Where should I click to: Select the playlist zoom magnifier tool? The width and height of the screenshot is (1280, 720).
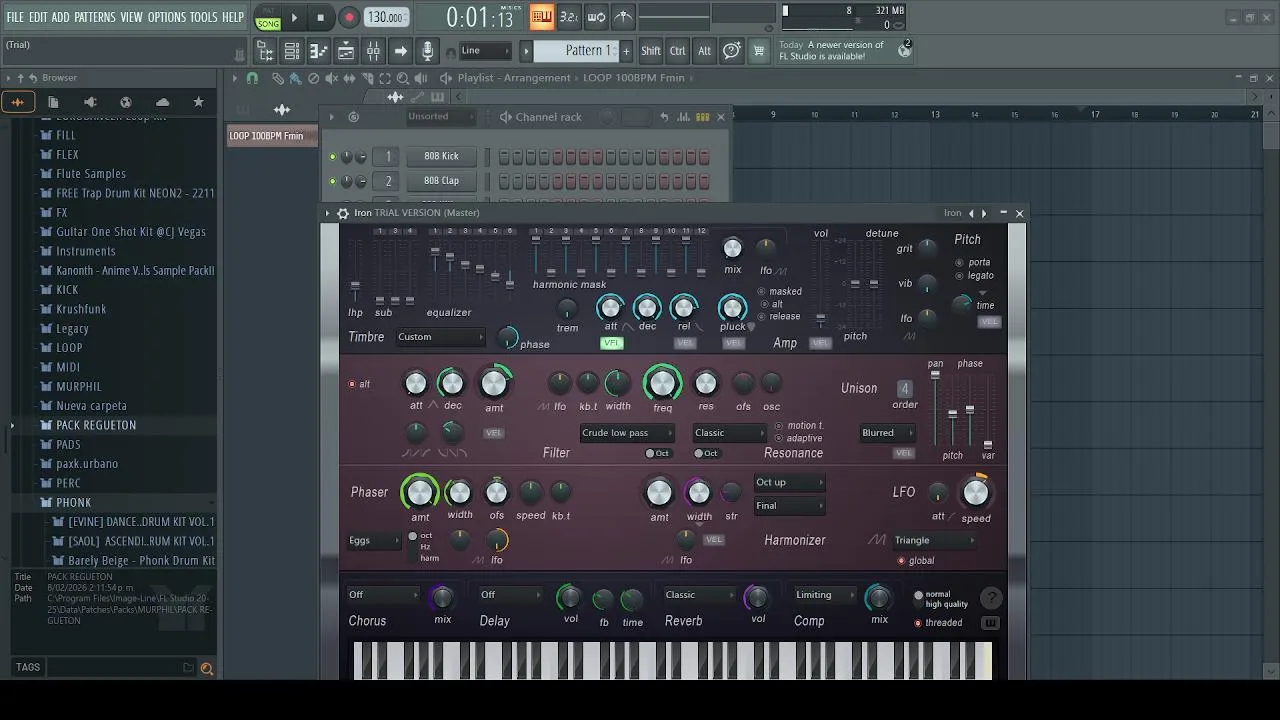tap(403, 78)
